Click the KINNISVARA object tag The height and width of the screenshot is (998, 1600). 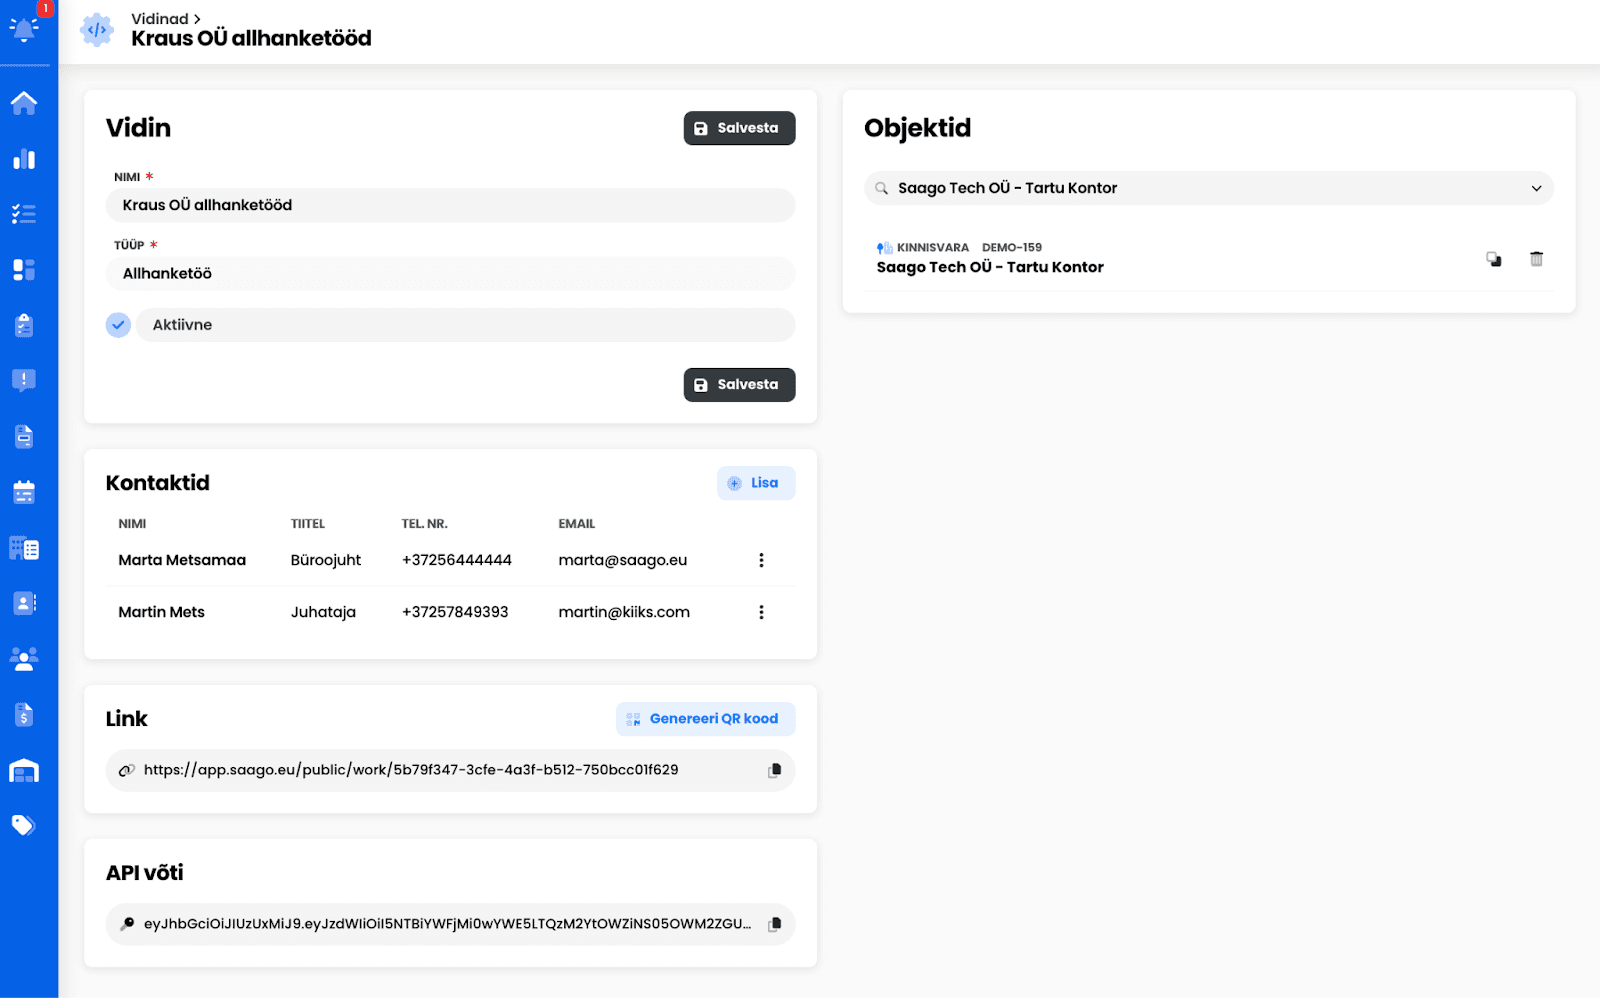click(x=932, y=247)
